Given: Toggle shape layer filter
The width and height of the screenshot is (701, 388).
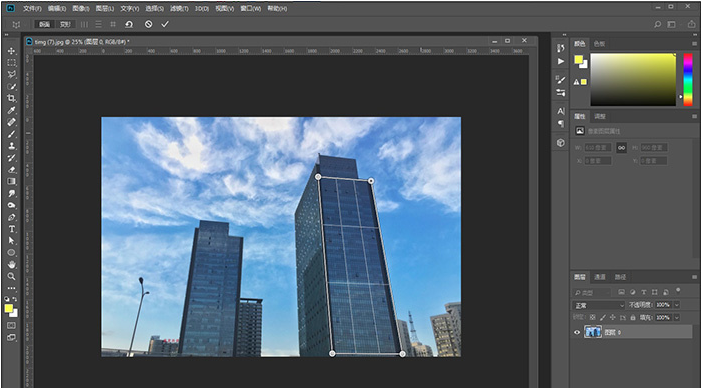Looking at the screenshot, I should click(x=655, y=292).
